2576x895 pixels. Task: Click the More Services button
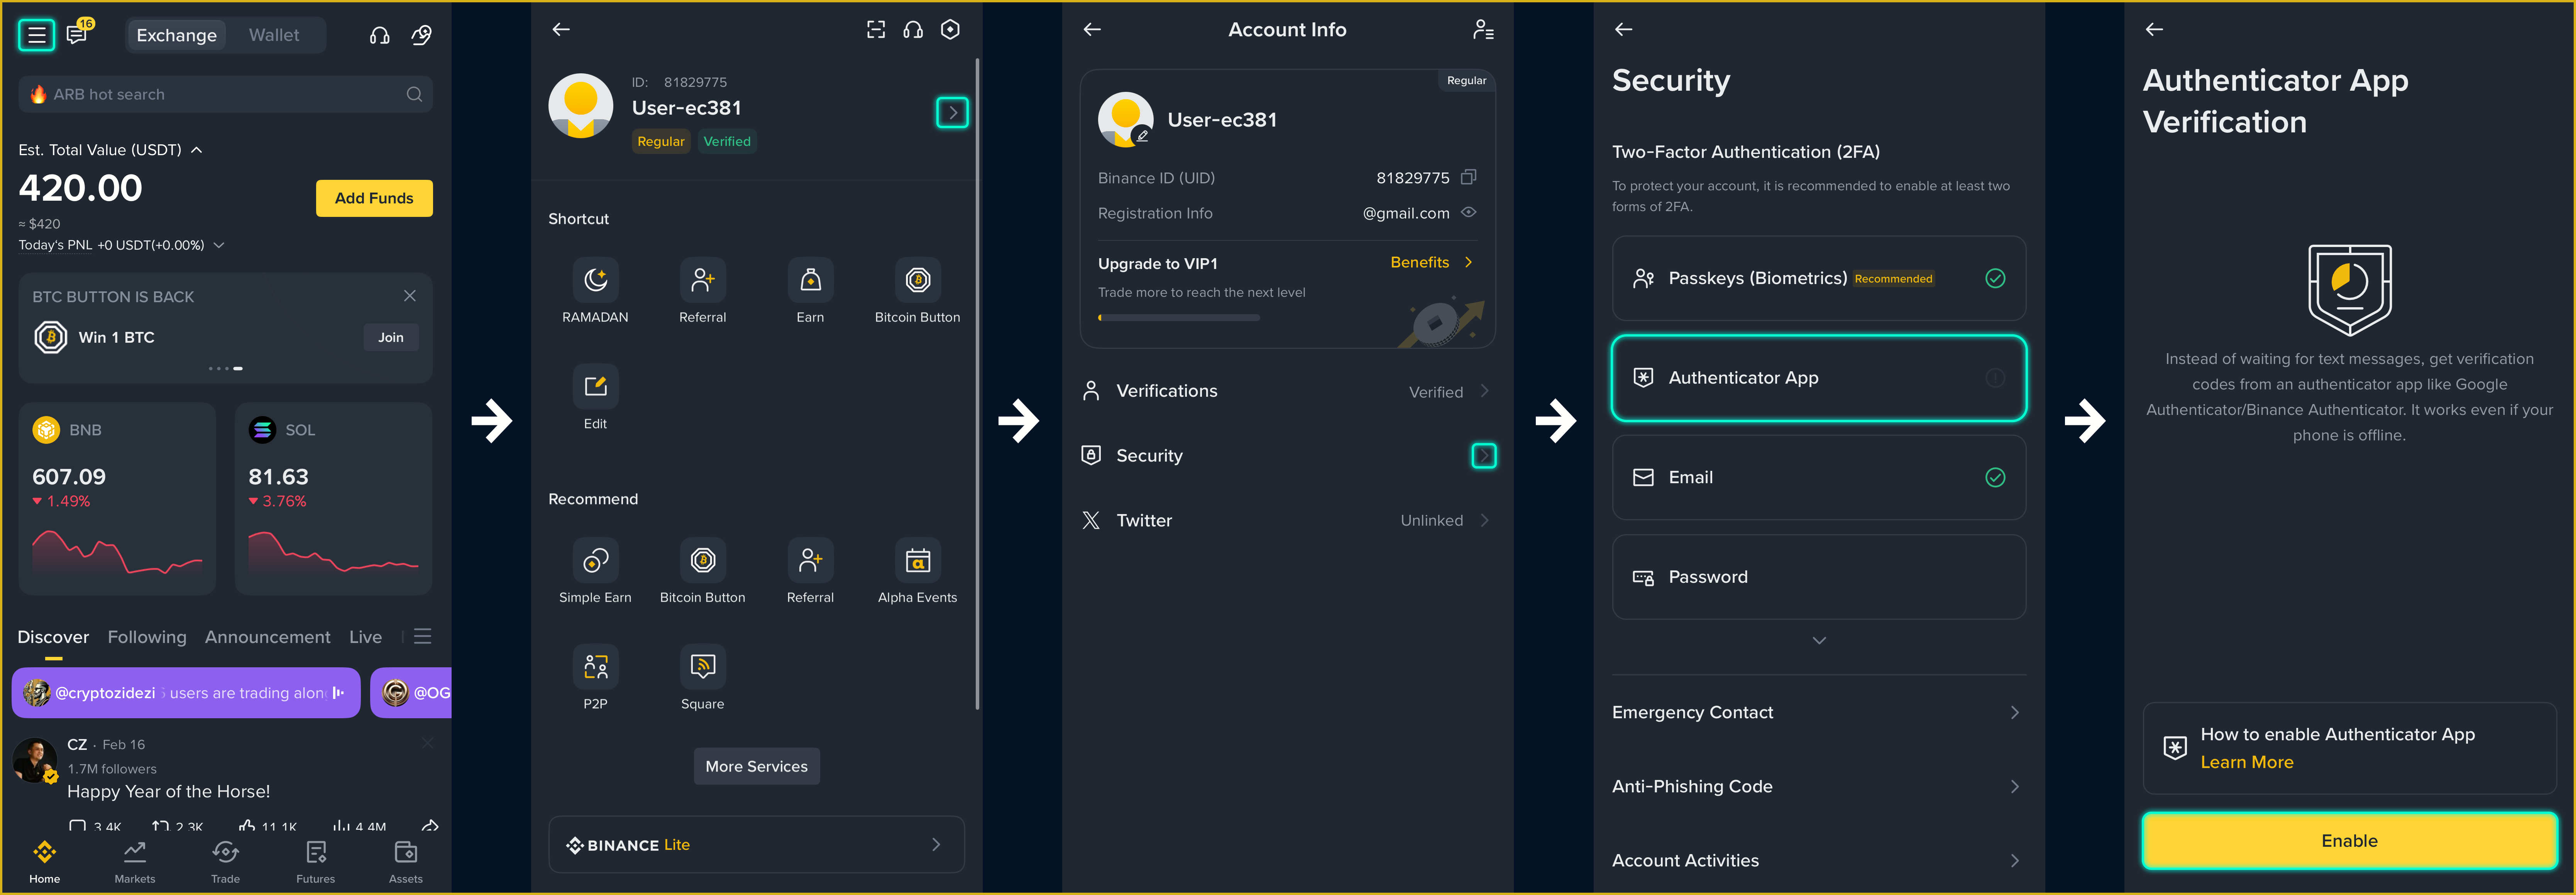(757, 767)
